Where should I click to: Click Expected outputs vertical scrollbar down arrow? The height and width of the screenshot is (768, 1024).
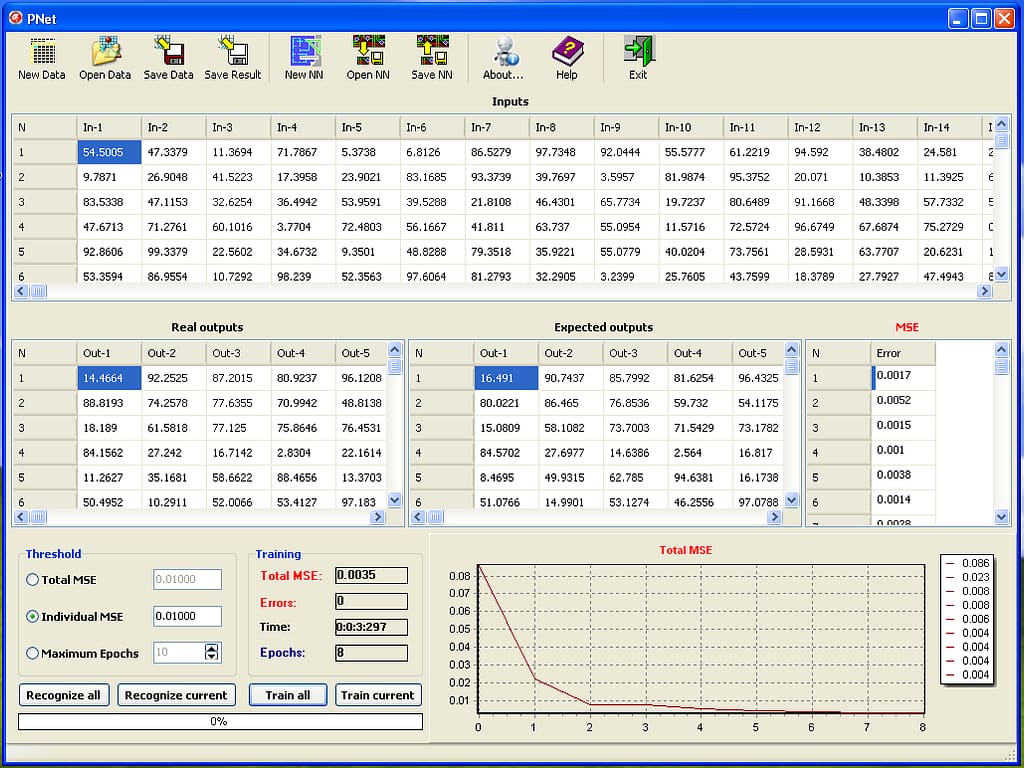tap(792, 500)
